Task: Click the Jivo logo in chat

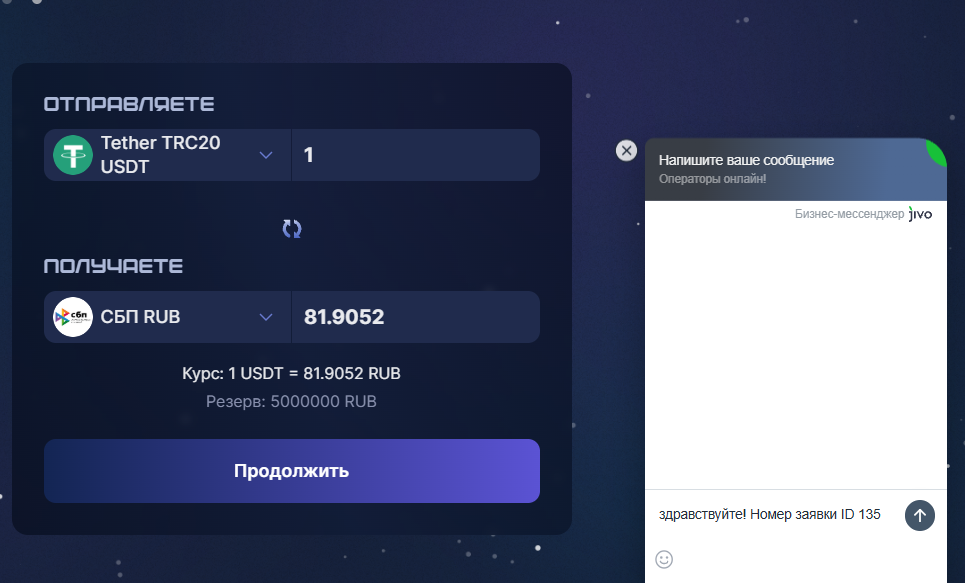Action: 920,213
